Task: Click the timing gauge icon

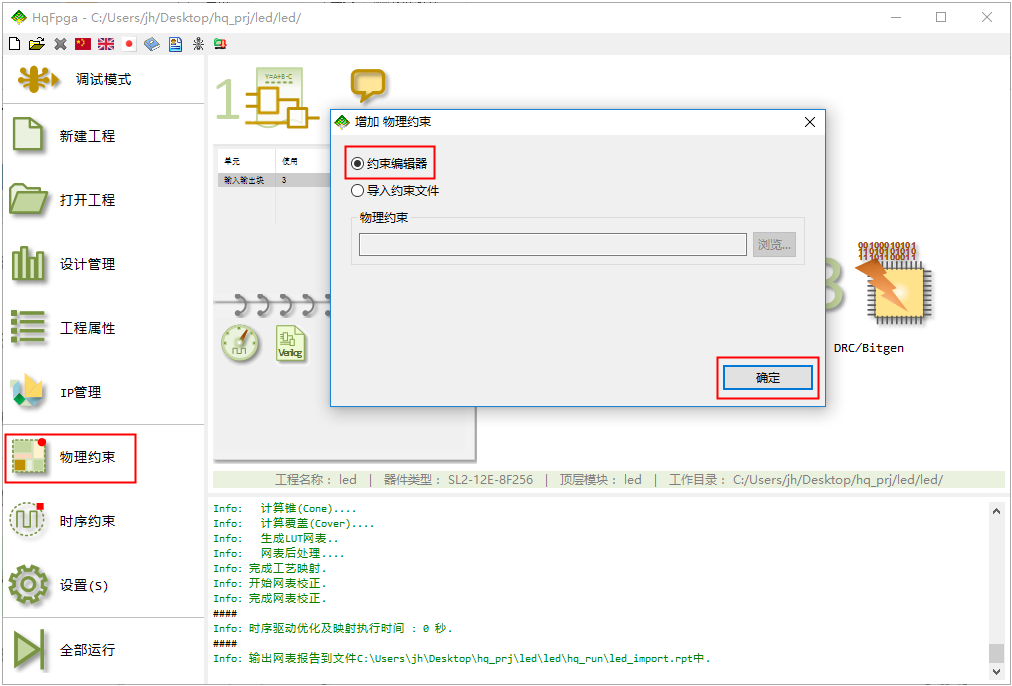Action: tap(240, 343)
